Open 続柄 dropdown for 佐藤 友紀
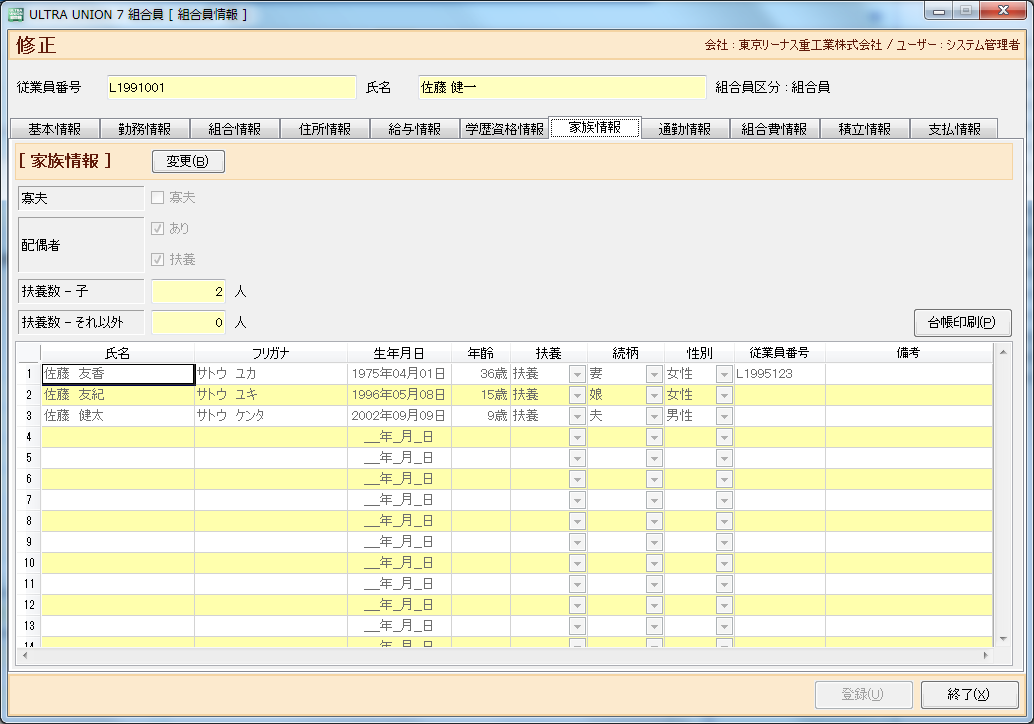 [654, 395]
